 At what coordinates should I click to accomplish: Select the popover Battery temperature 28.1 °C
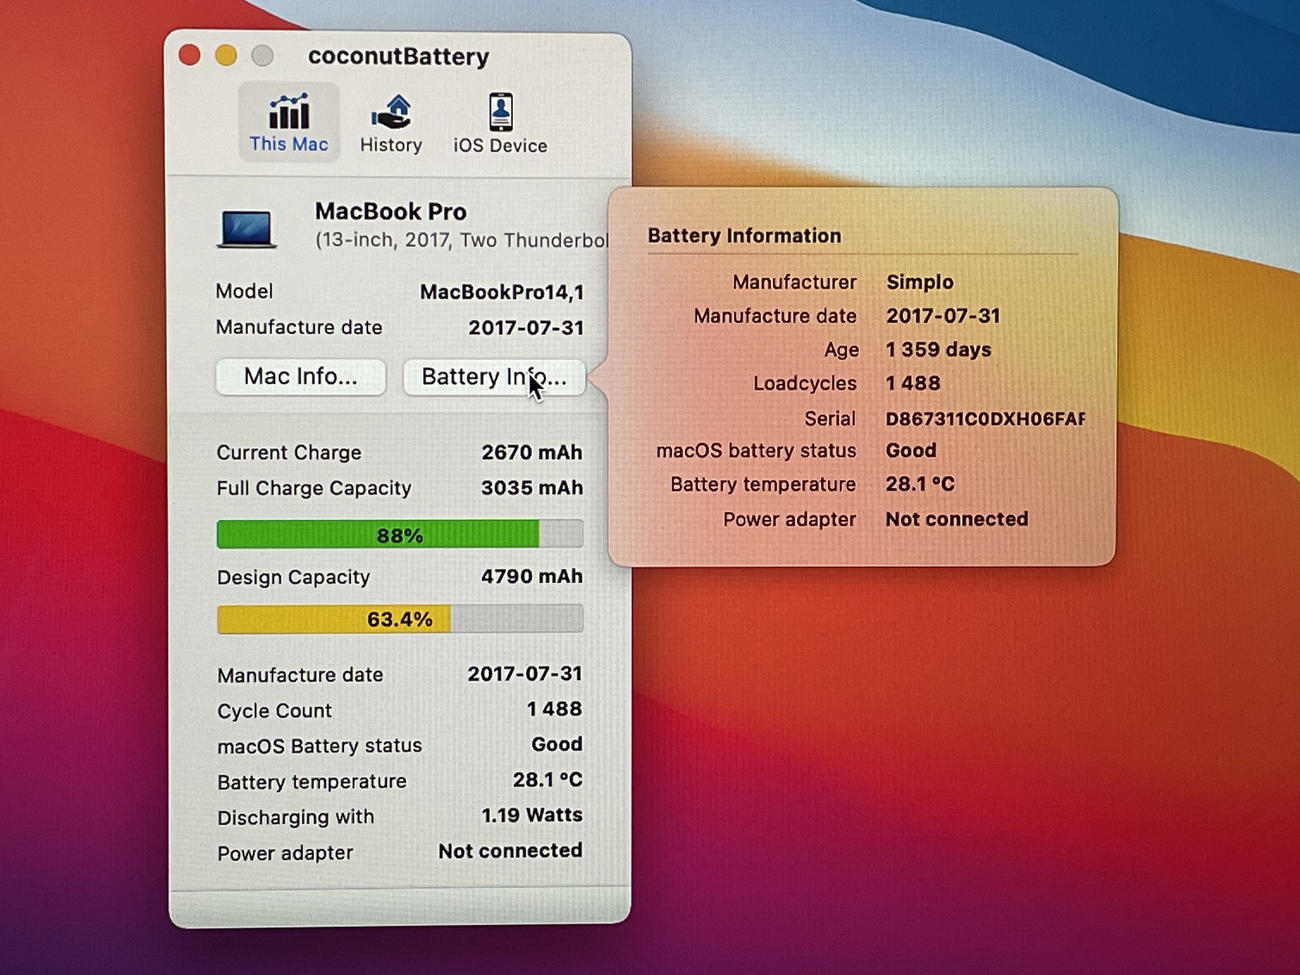point(920,484)
